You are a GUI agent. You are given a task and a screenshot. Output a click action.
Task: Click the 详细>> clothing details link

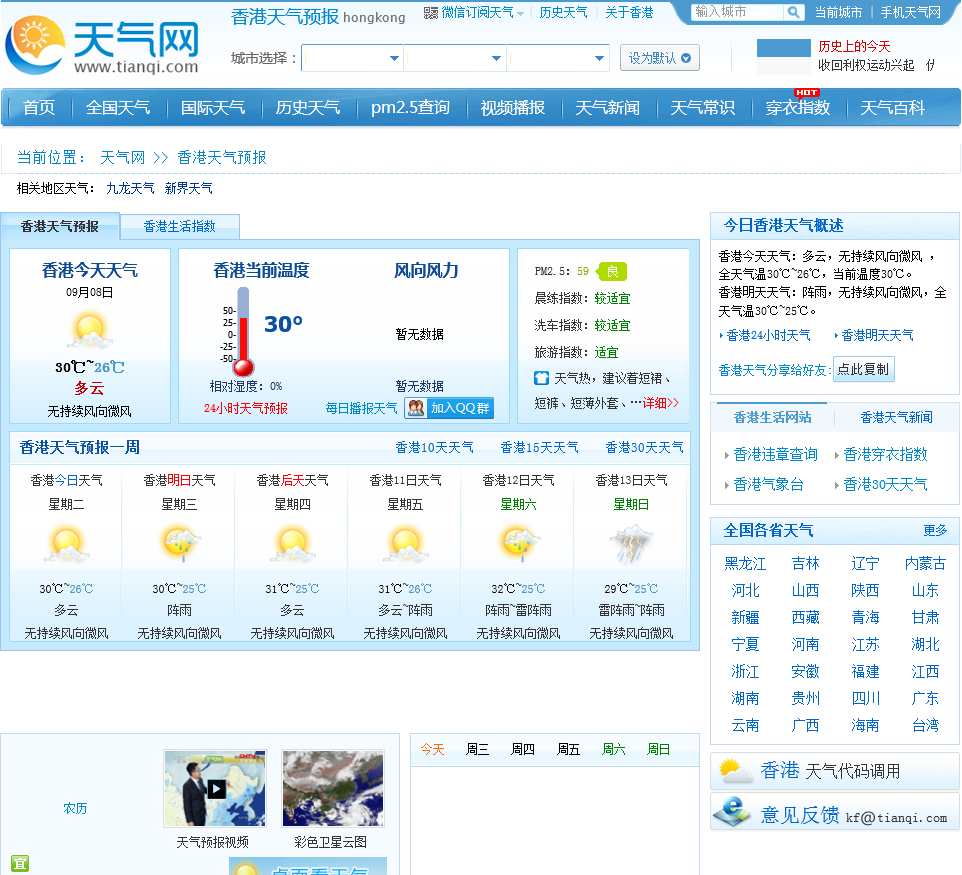coord(661,403)
